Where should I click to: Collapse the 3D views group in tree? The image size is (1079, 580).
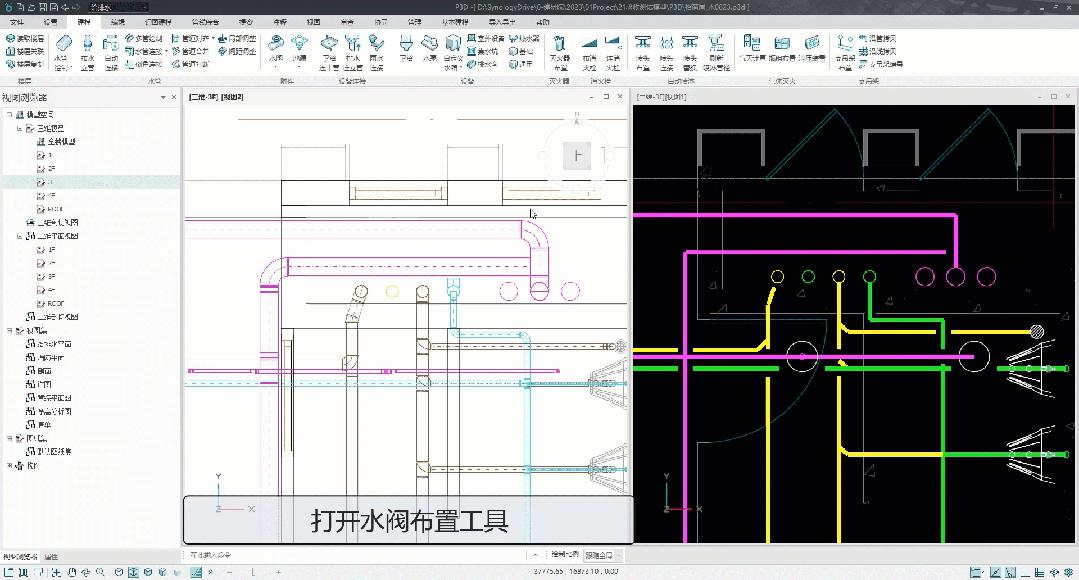tap(19, 128)
